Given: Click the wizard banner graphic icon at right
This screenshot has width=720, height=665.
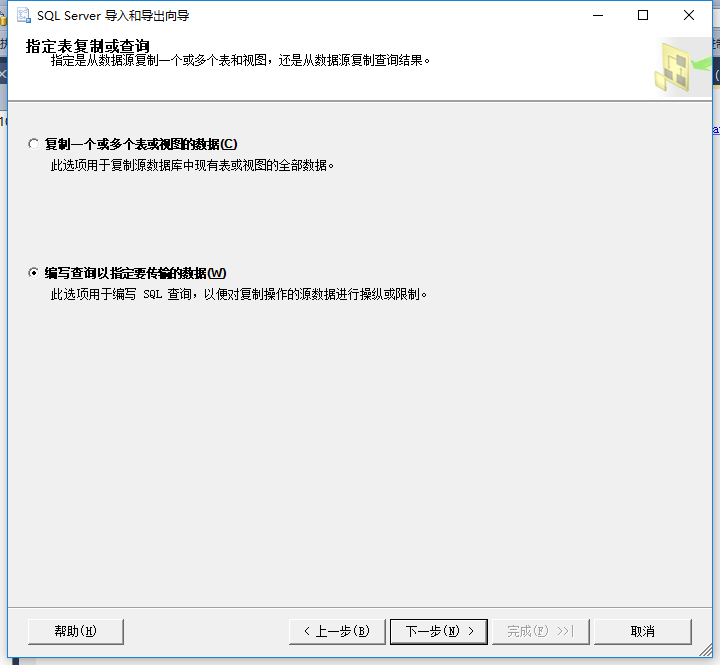Looking at the screenshot, I should (x=682, y=67).
